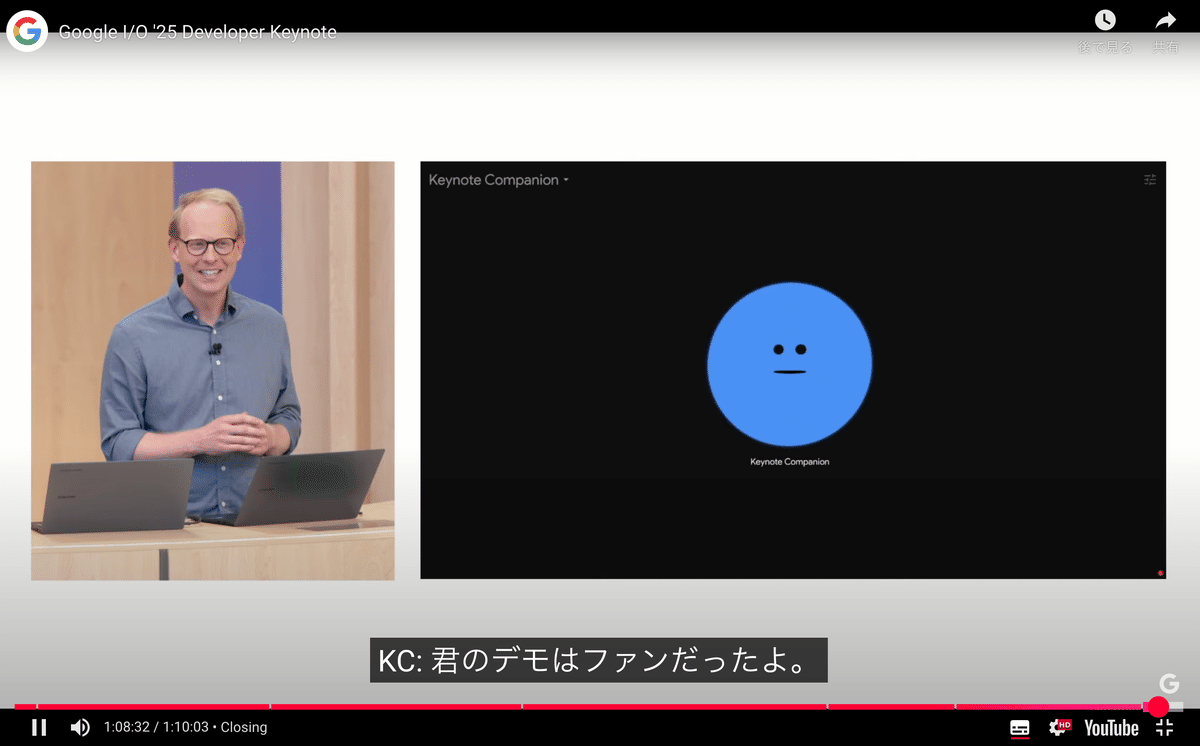Mute the video with the speaker icon

coord(81,727)
